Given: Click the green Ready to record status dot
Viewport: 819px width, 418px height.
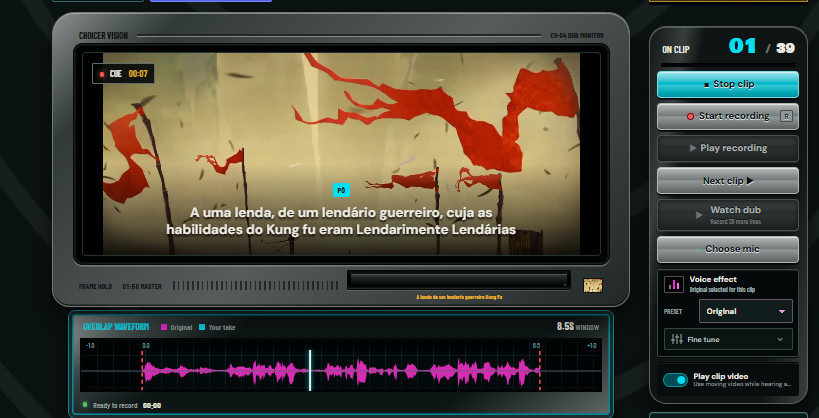Looking at the screenshot, I should tap(85, 405).
